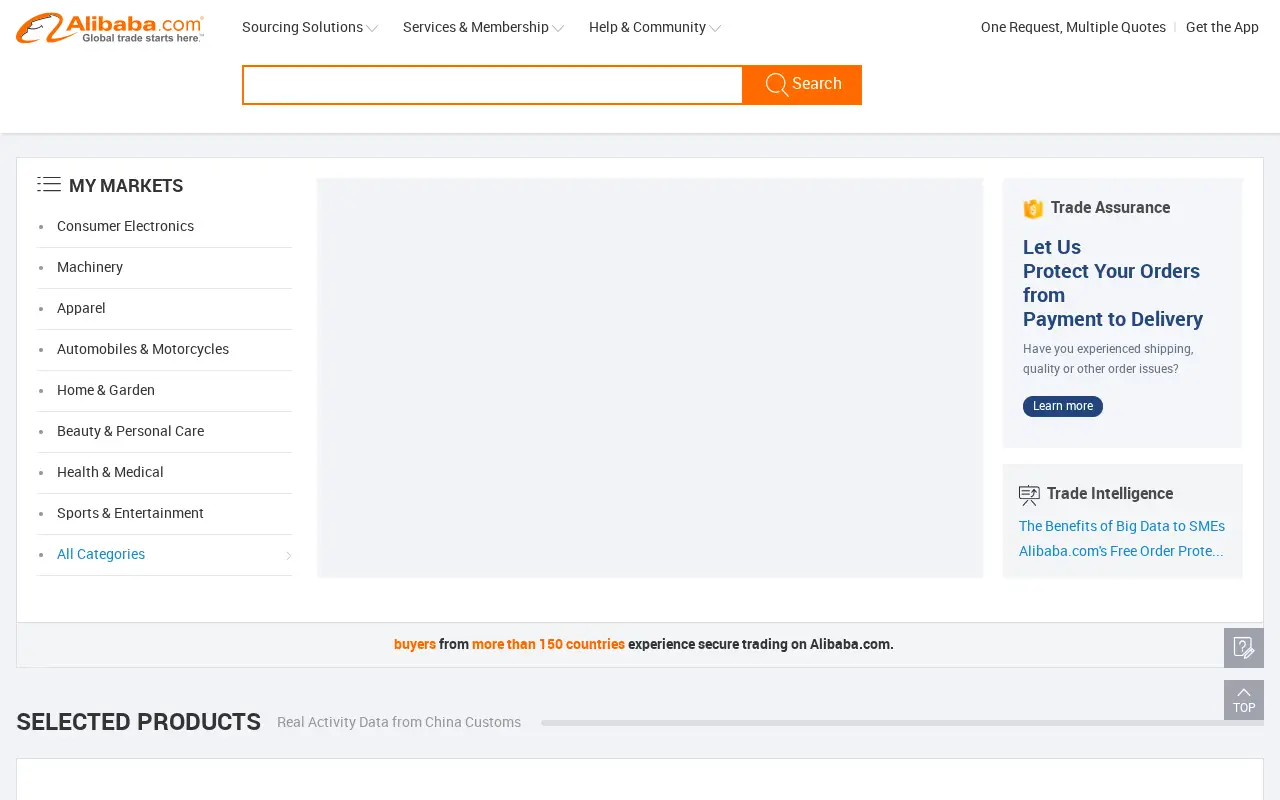
Task: Jump back with the TOP arrow button
Action: (x=1244, y=700)
